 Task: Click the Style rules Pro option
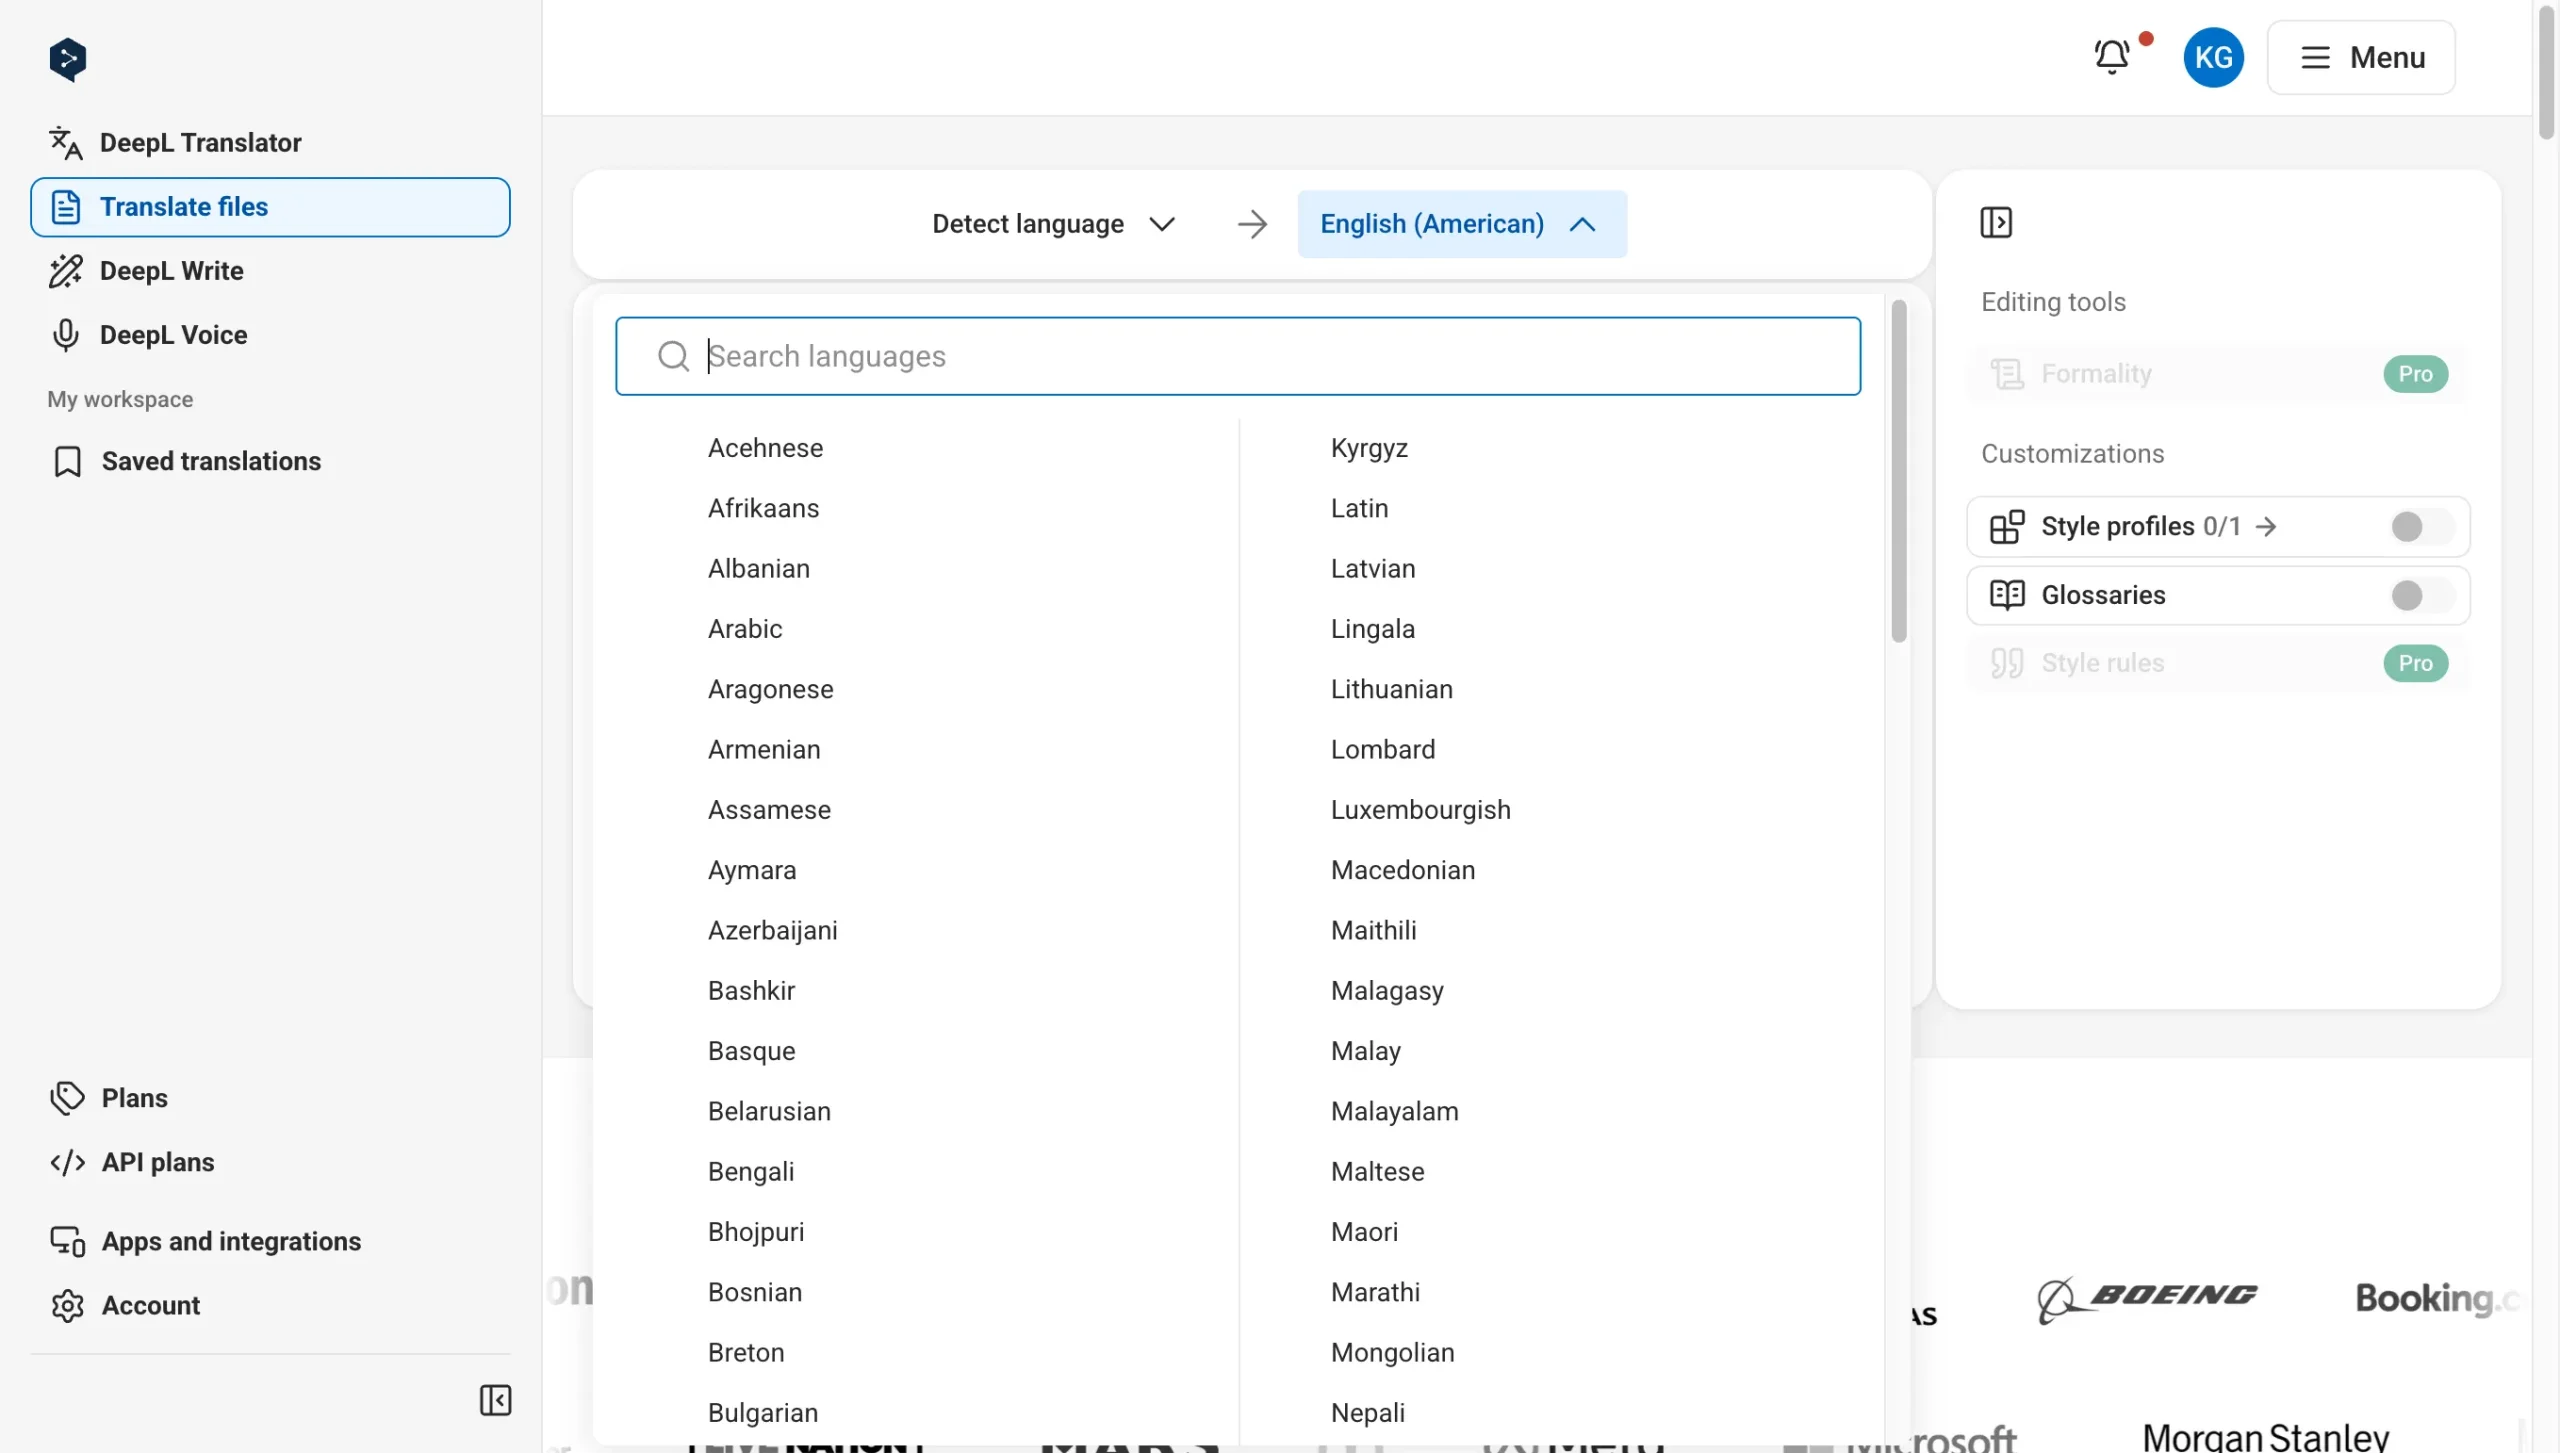[x=2218, y=663]
